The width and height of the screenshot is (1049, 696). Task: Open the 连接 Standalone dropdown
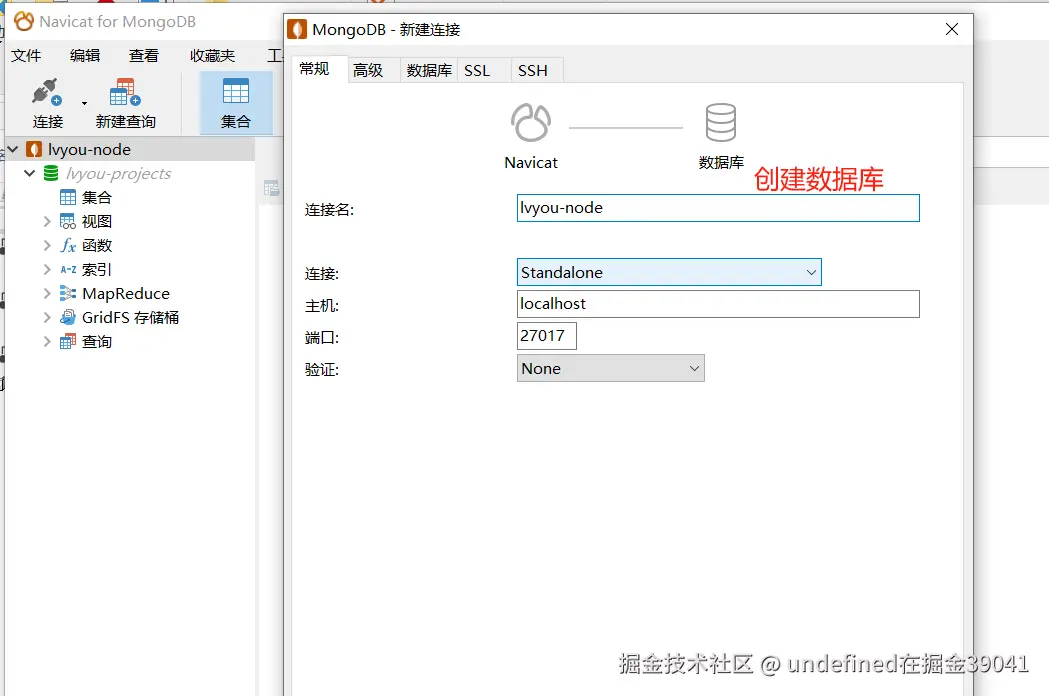pos(669,272)
